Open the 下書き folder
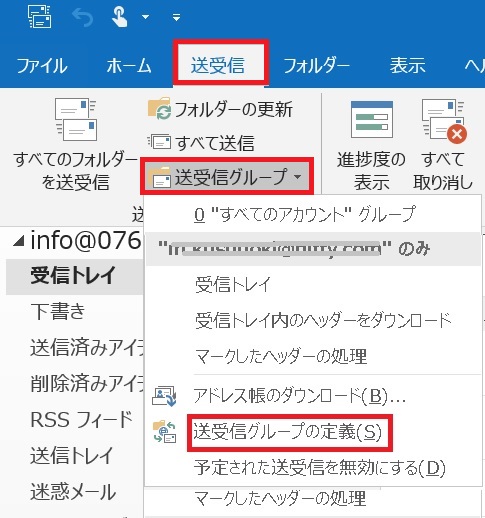This screenshot has width=485, height=518. point(58,311)
